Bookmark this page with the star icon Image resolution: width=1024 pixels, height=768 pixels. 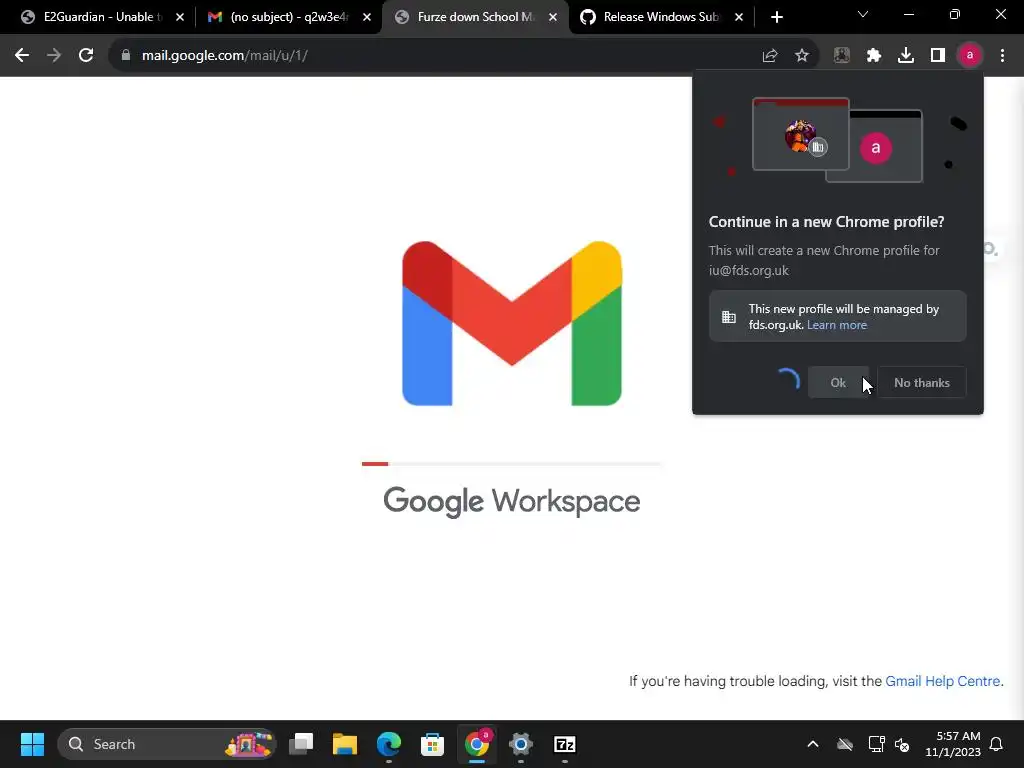tap(802, 56)
